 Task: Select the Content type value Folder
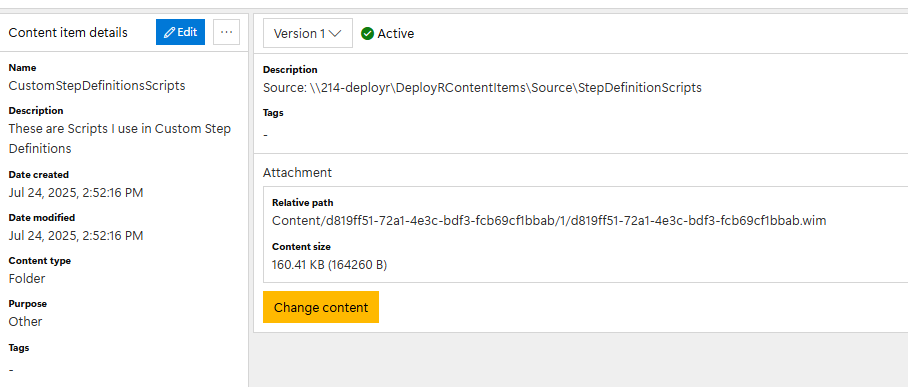[27, 279]
